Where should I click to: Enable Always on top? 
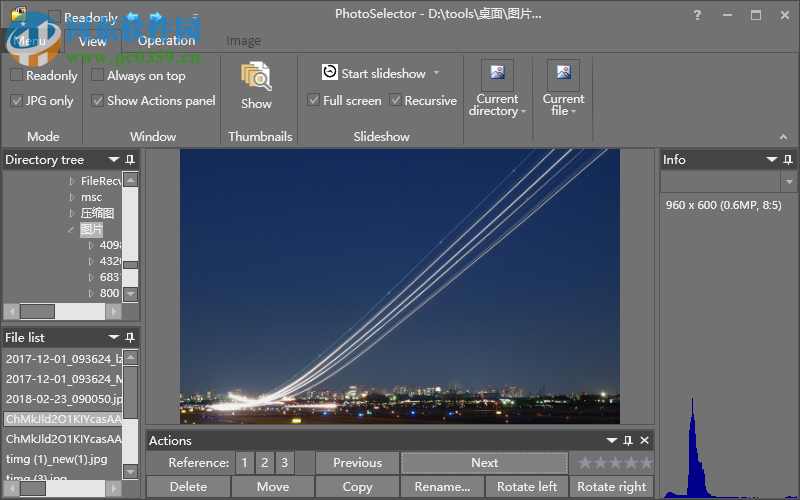[97, 75]
